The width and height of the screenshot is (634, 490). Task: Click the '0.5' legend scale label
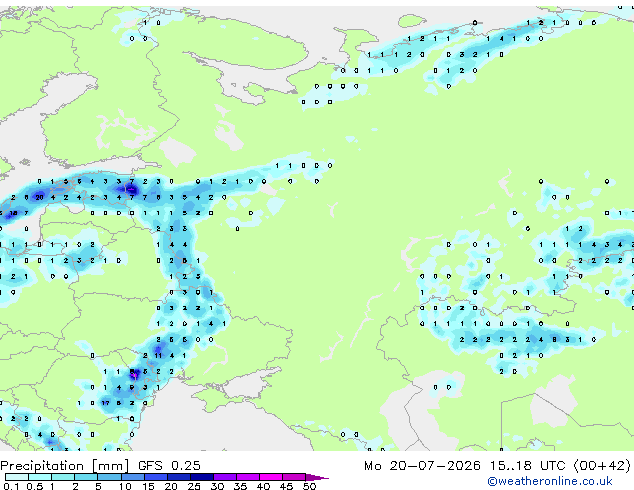tap(35, 486)
